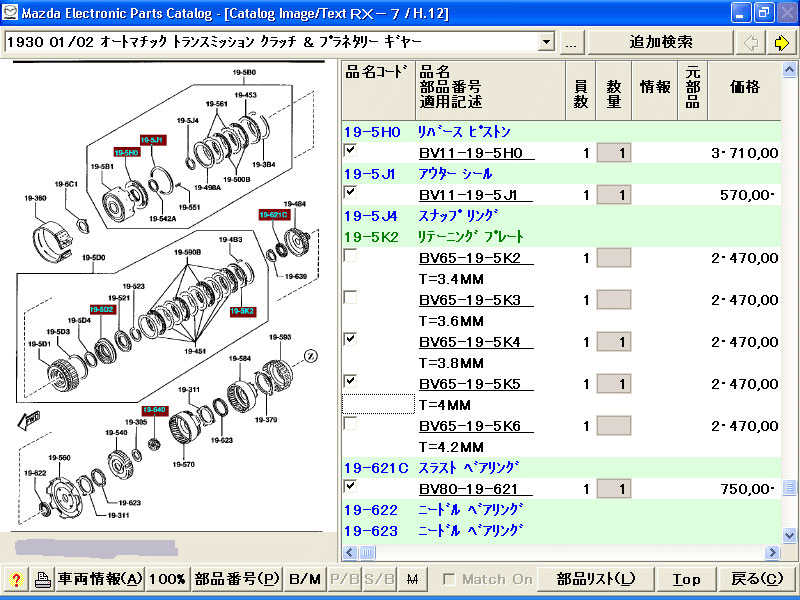The width and height of the screenshot is (800, 600).
Task: Open 車両情報(A) vehicle info
Action: (x=100, y=579)
